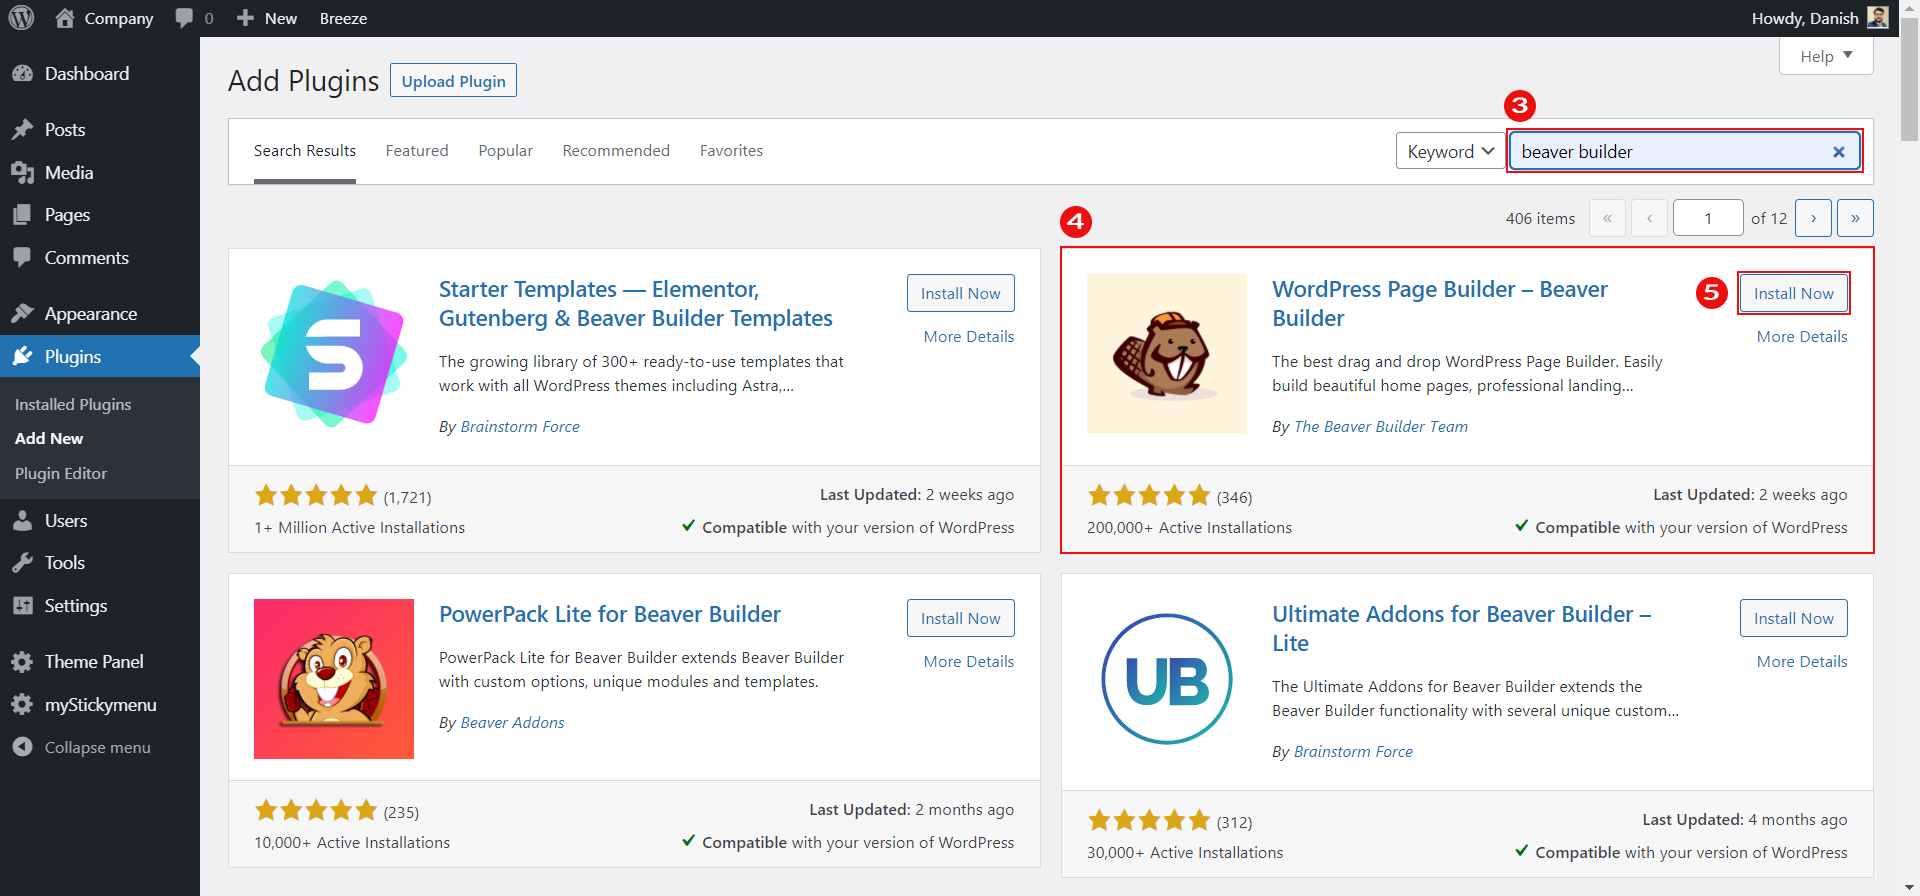Open Tools wrench menu
Image resolution: width=1920 pixels, height=896 pixels.
pos(22,563)
